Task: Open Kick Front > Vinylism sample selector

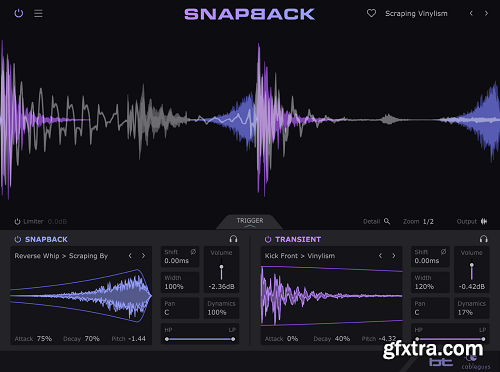Action: [300, 256]
